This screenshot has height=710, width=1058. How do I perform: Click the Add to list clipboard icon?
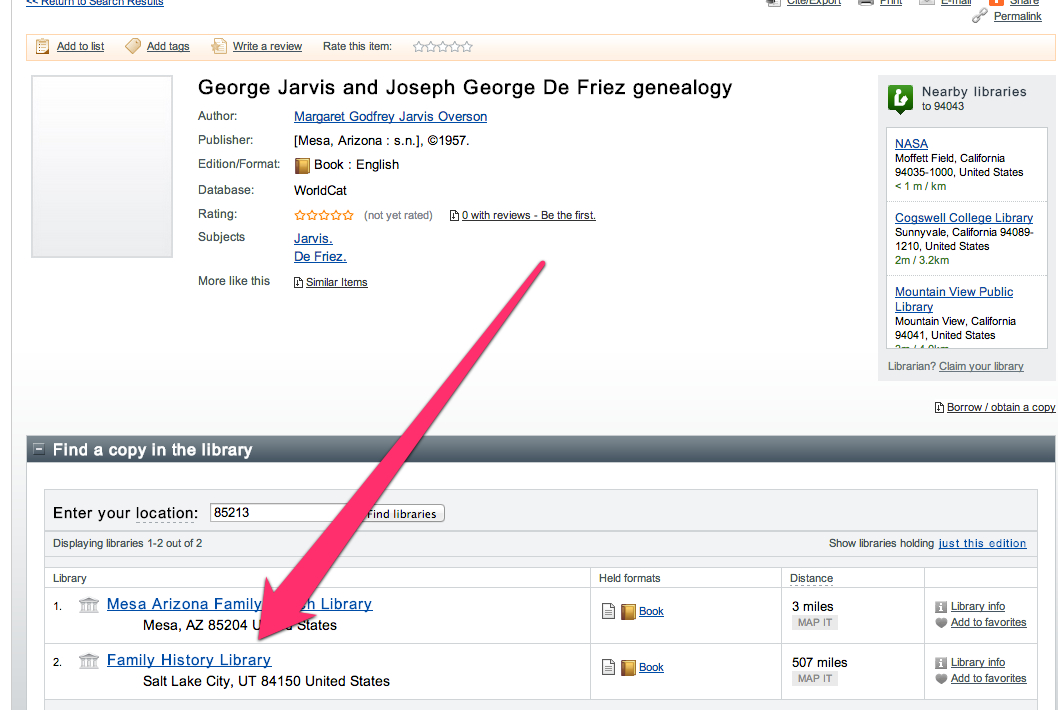42,46
